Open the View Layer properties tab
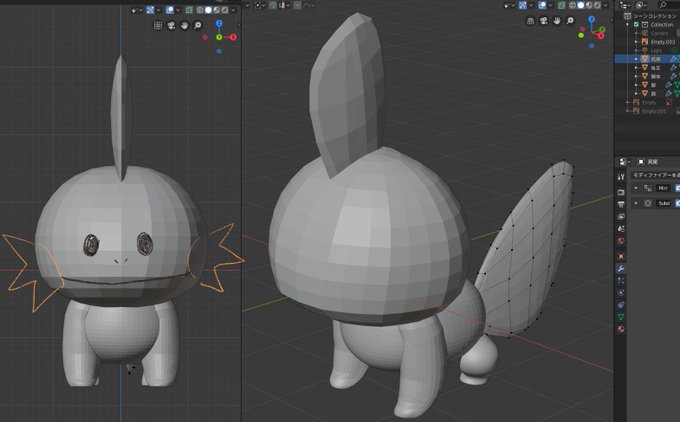 click(621, 216)
